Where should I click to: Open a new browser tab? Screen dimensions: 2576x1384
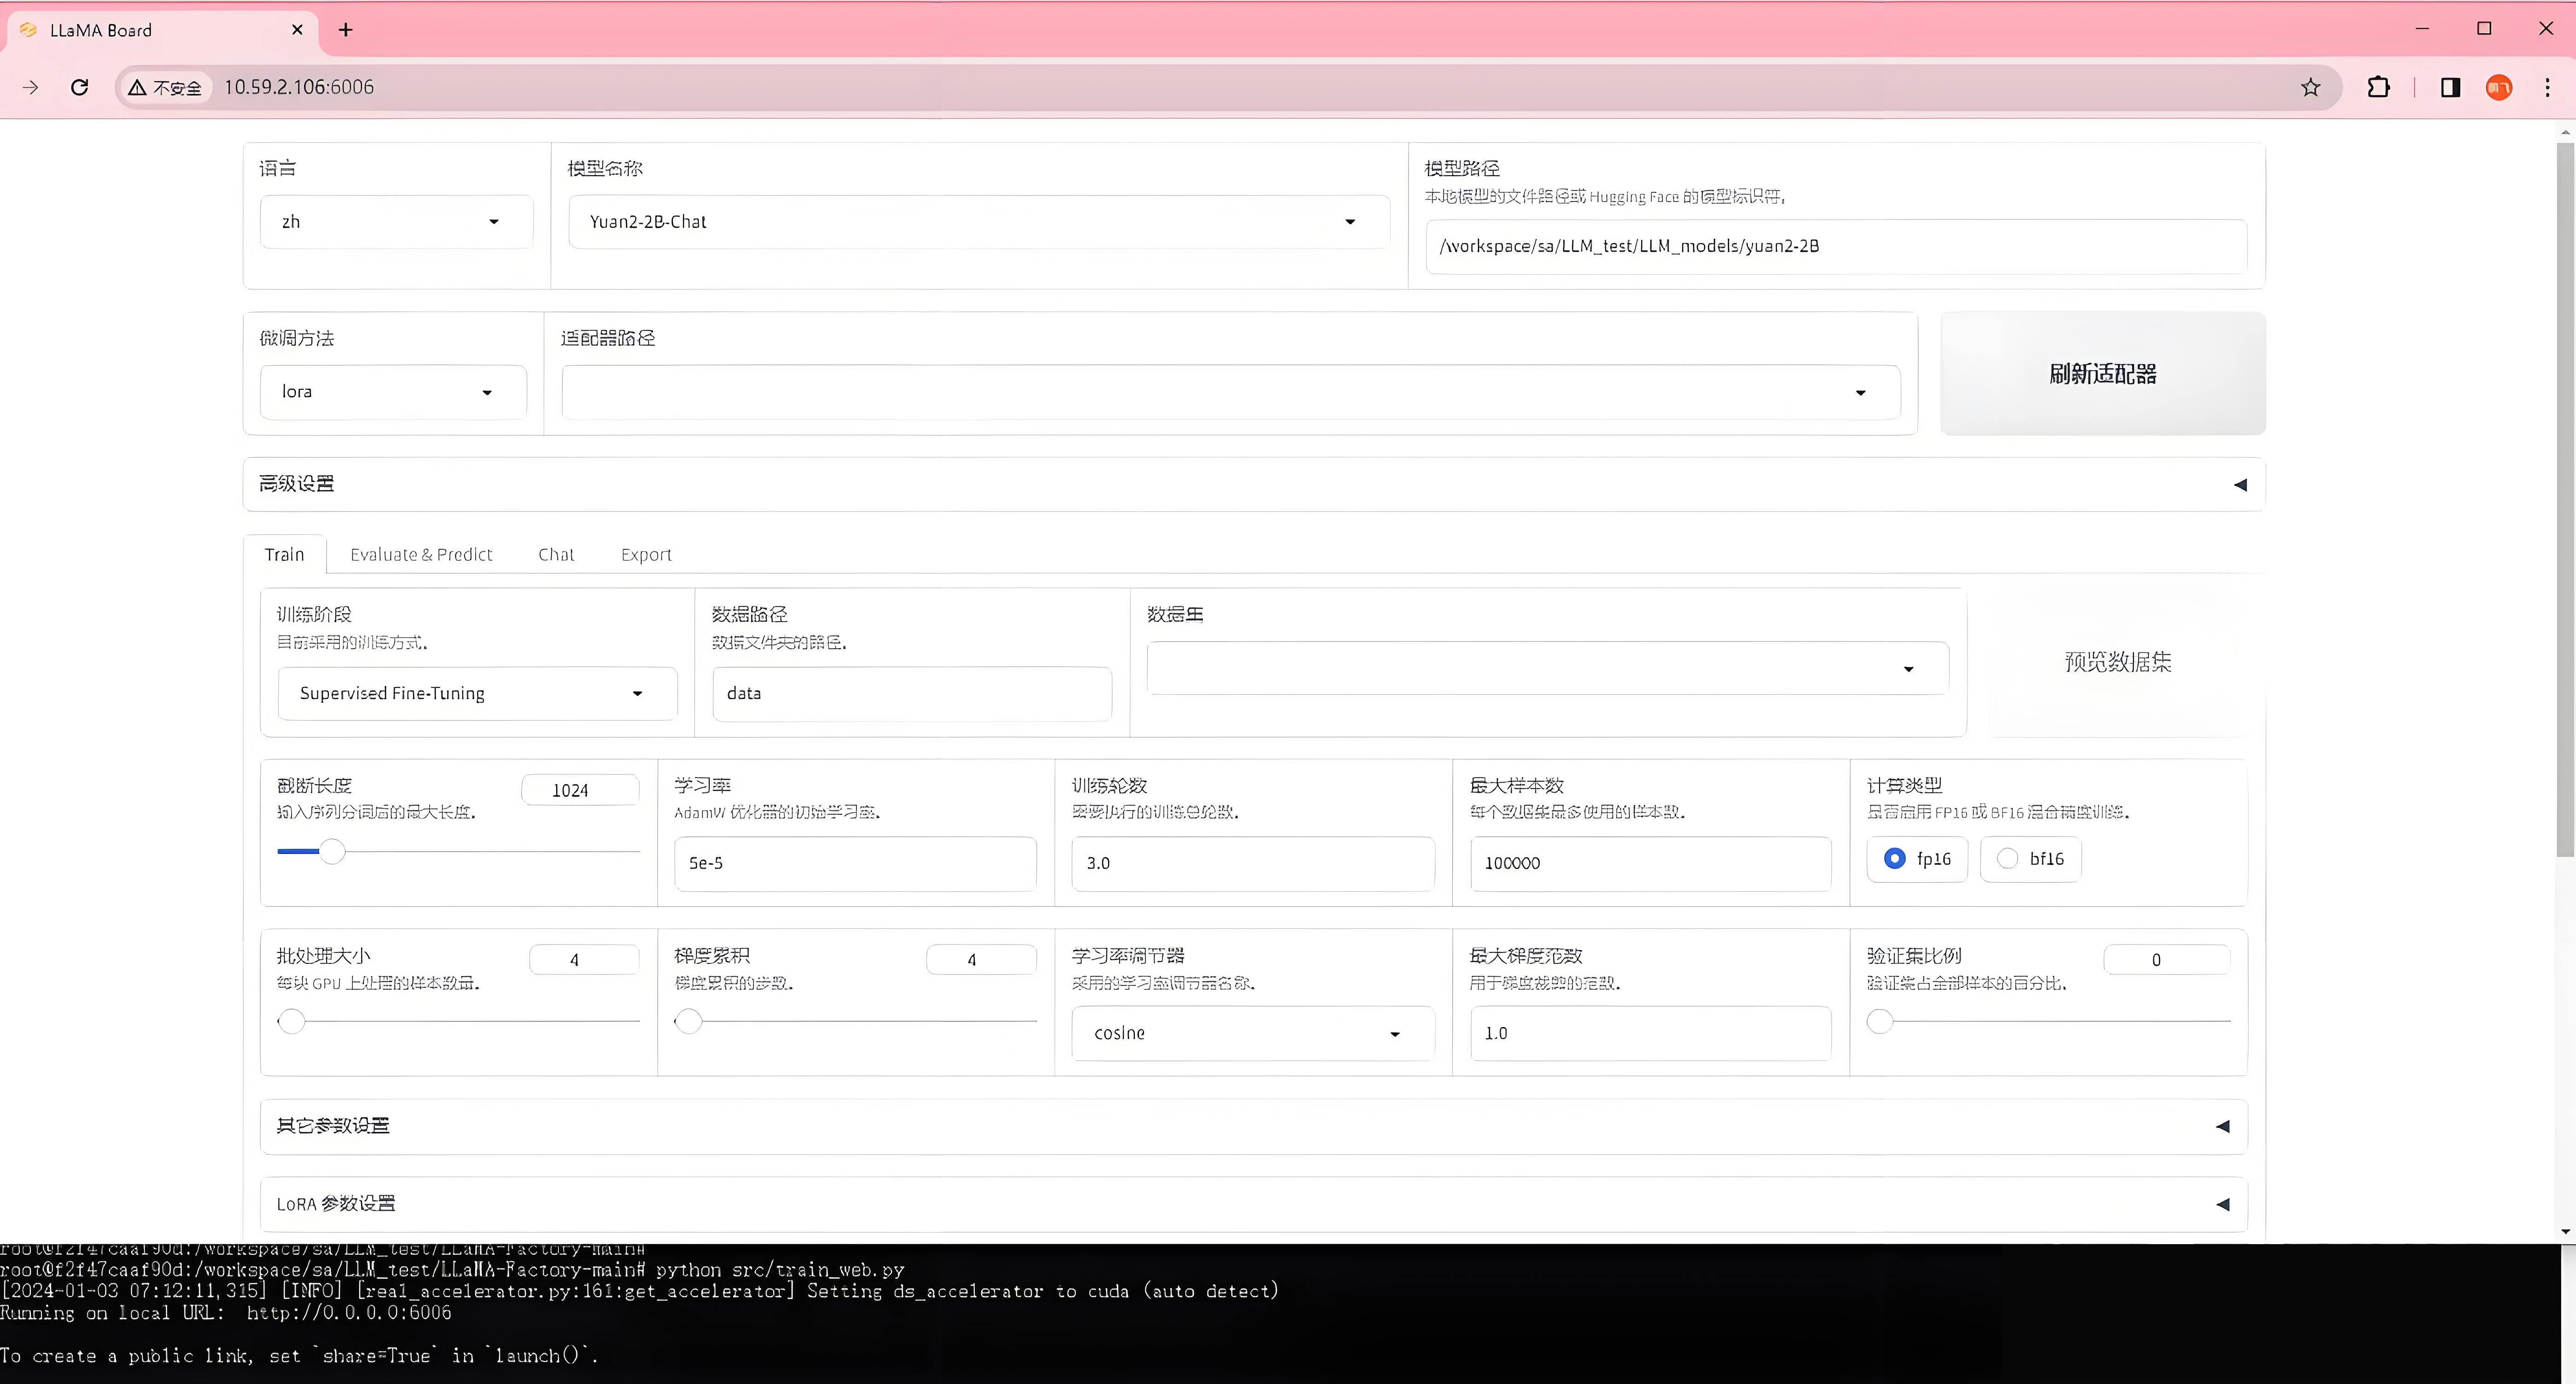coord(346,30)
